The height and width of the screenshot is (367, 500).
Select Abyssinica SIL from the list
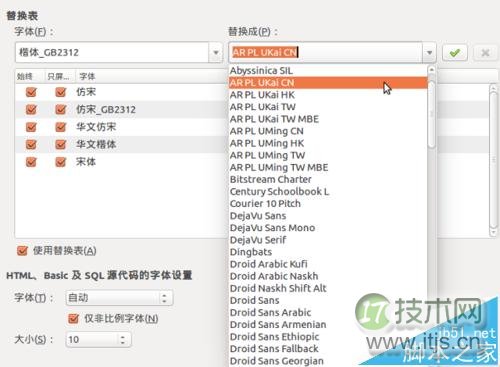click(328, 71)
